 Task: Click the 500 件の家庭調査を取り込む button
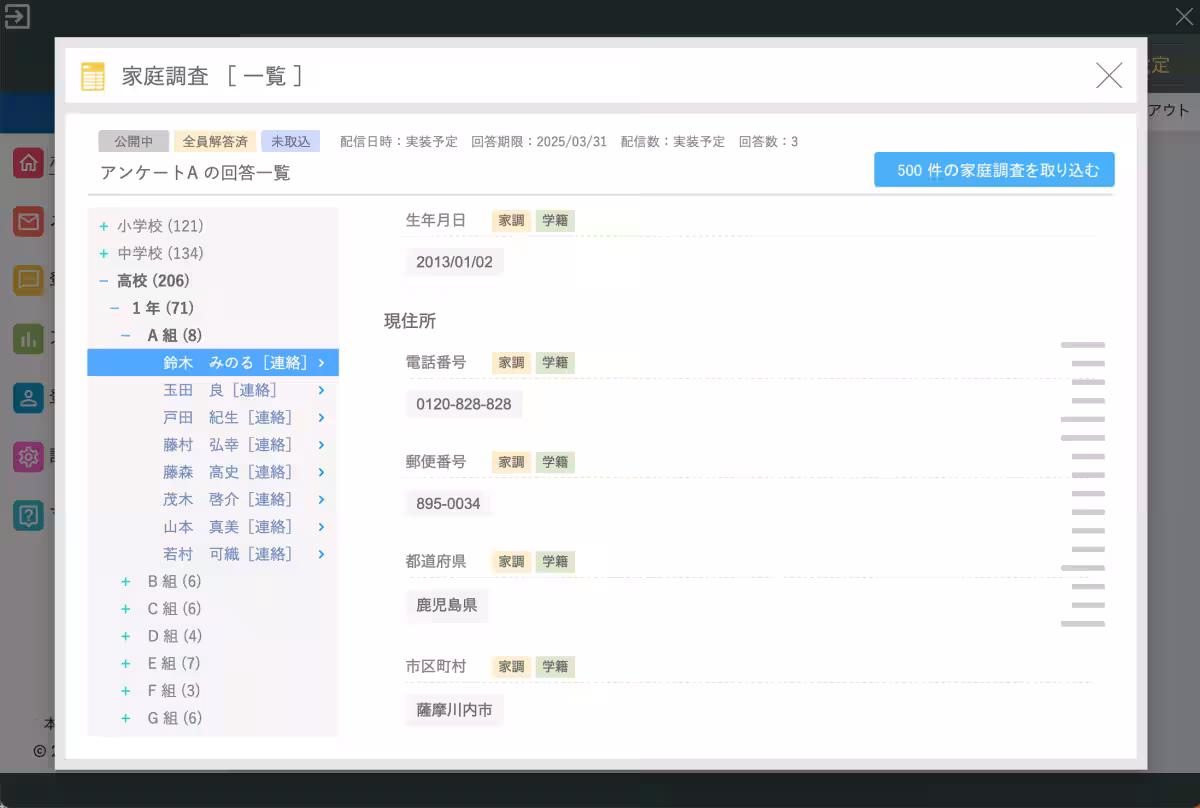[994, 169]
